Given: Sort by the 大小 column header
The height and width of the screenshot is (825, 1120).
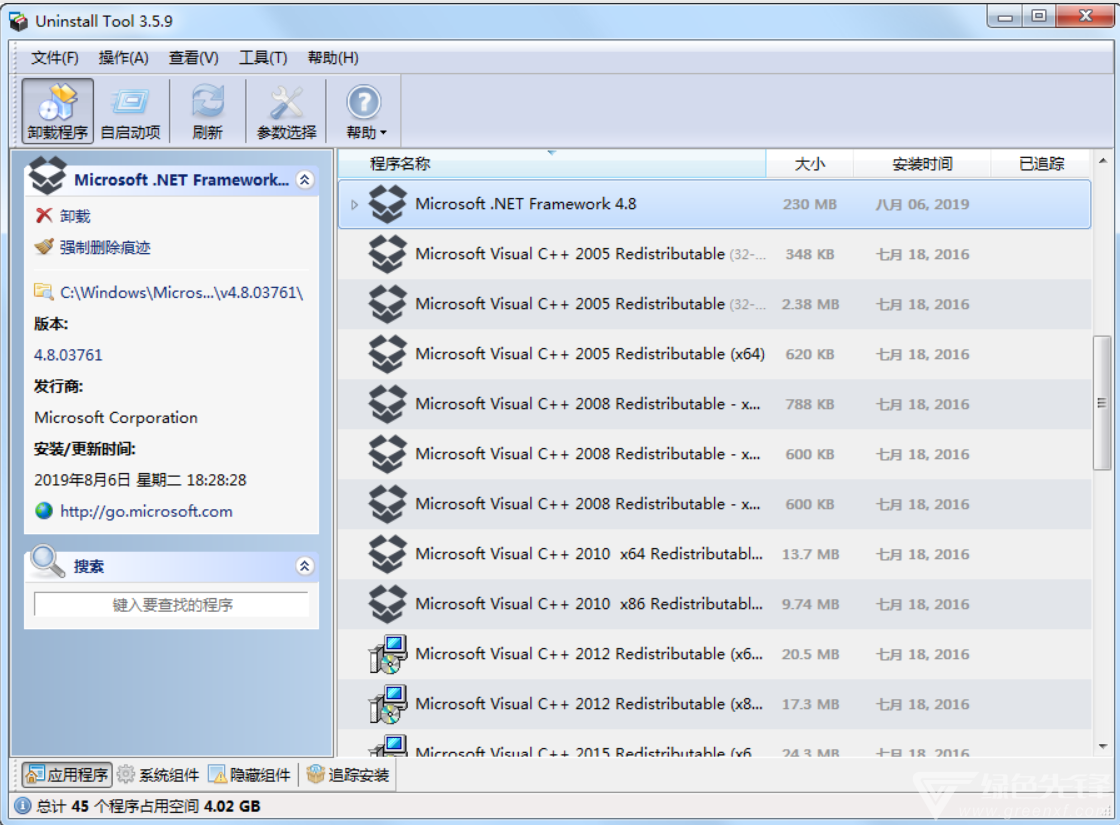Looking at the screenshot, I should 809,164.
